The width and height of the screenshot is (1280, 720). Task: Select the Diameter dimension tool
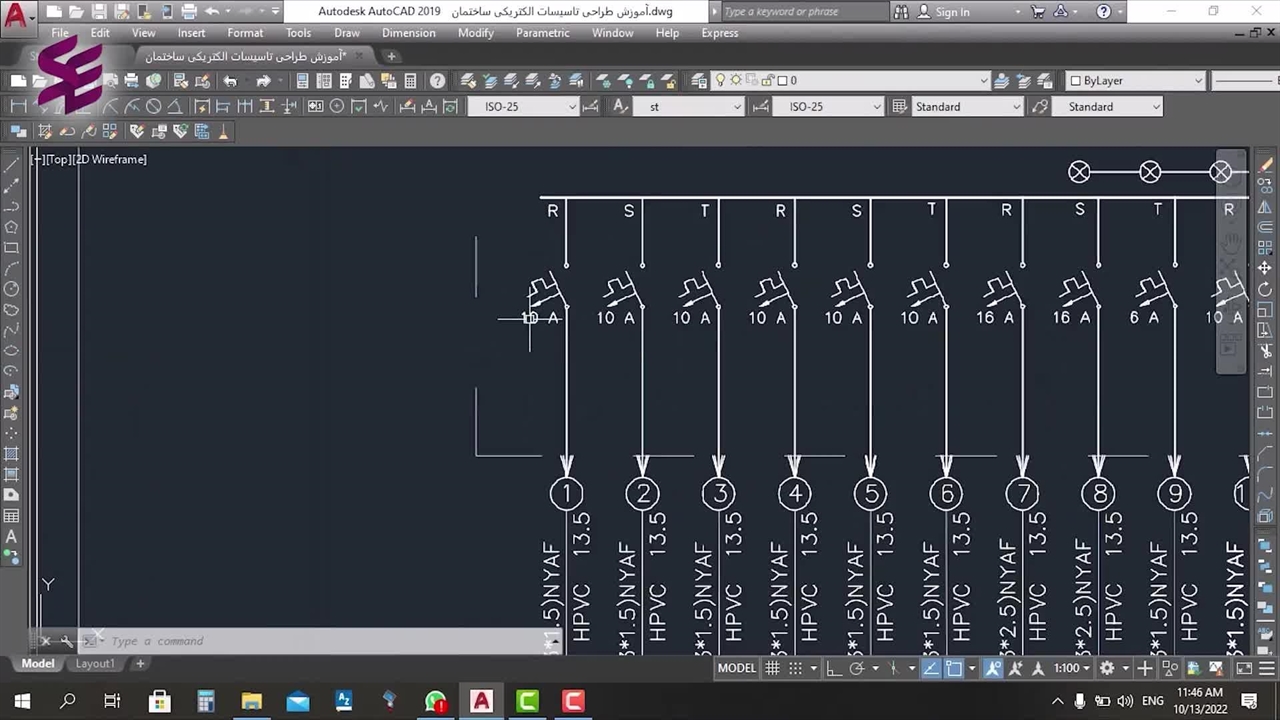coord(153,107)
